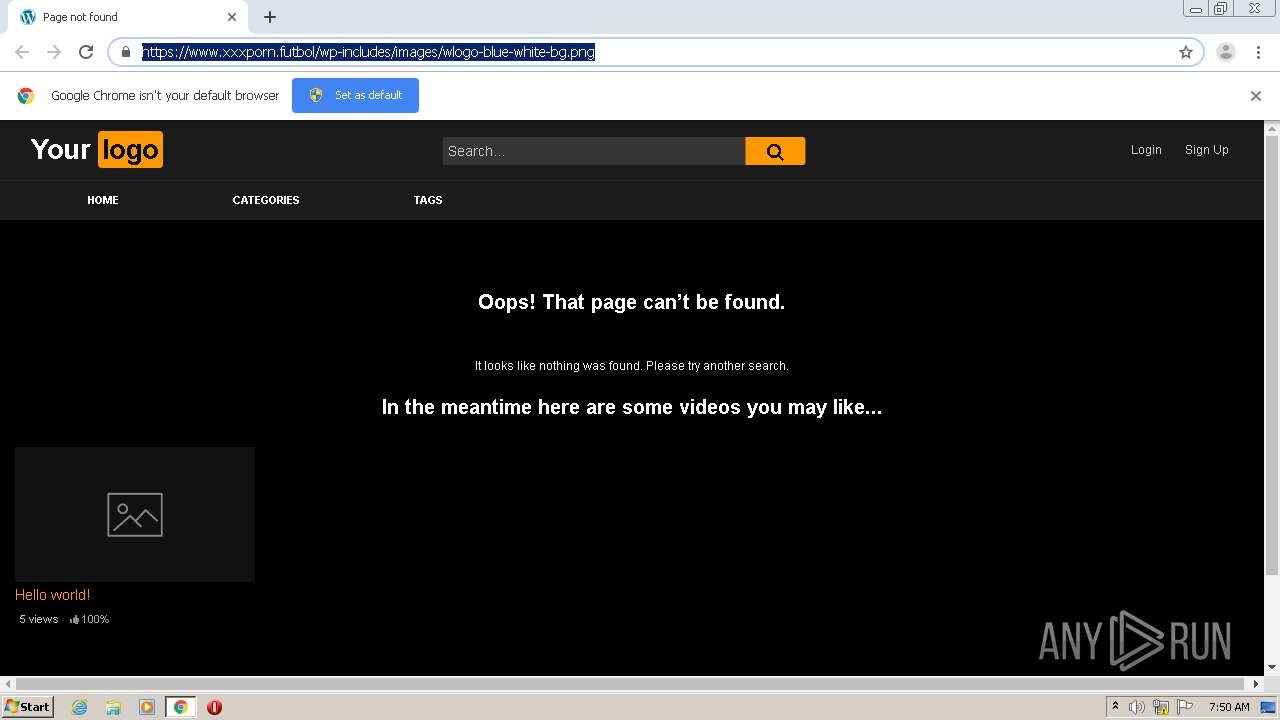1280x720 pixels.
Task: Open the media player taskbar icon
Action: coord(147,707)
